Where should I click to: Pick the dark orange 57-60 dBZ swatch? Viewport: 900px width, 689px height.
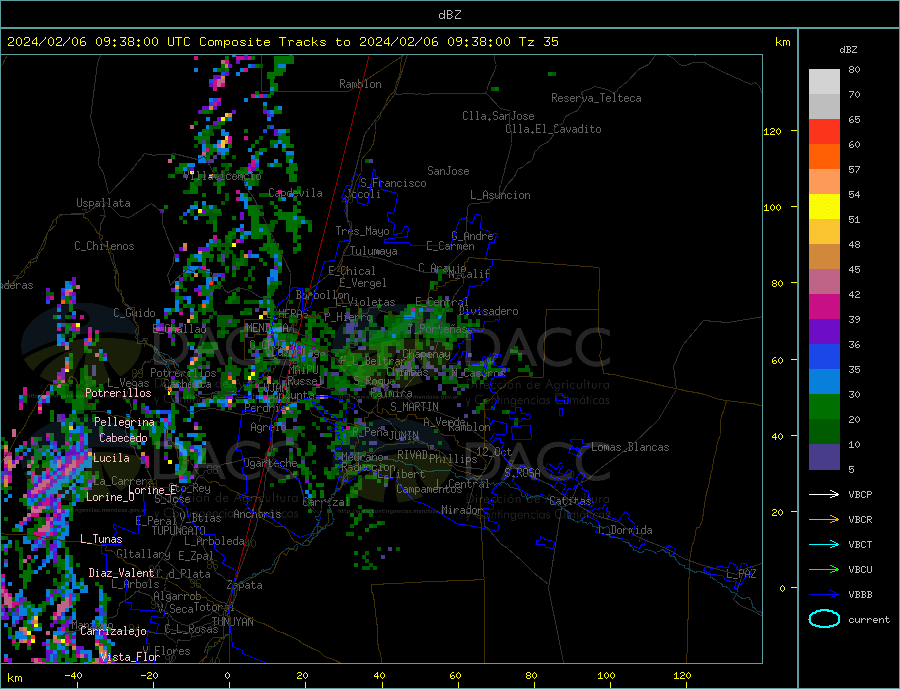coord(824,157)
